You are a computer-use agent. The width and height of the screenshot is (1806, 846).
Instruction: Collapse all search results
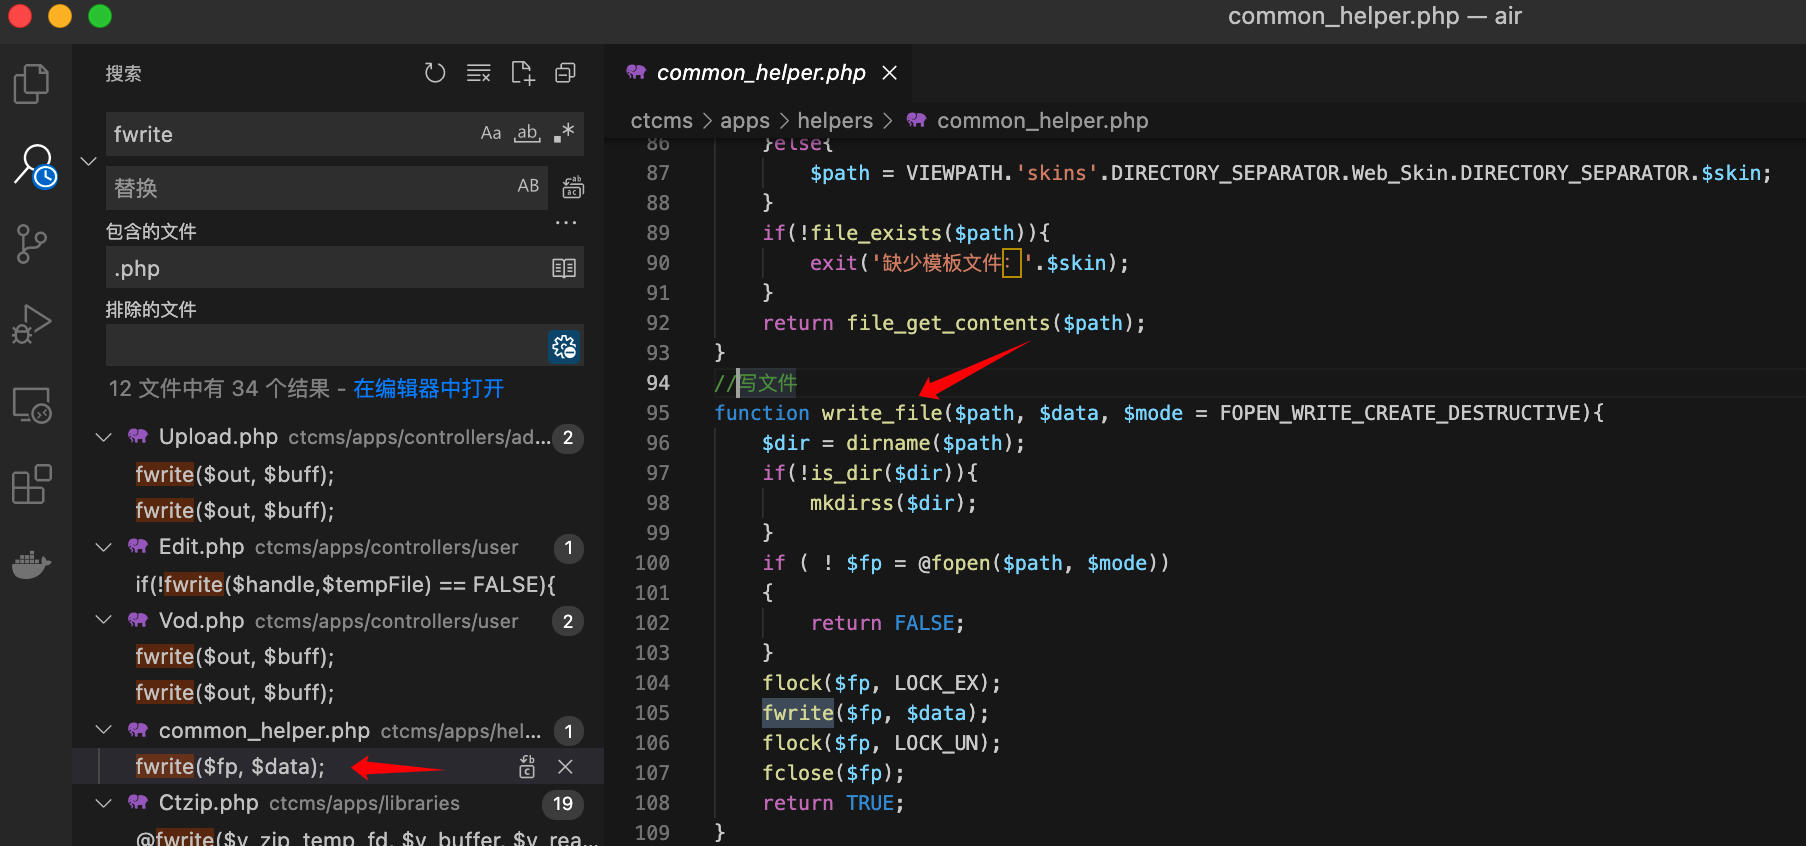tap(566, 73)
